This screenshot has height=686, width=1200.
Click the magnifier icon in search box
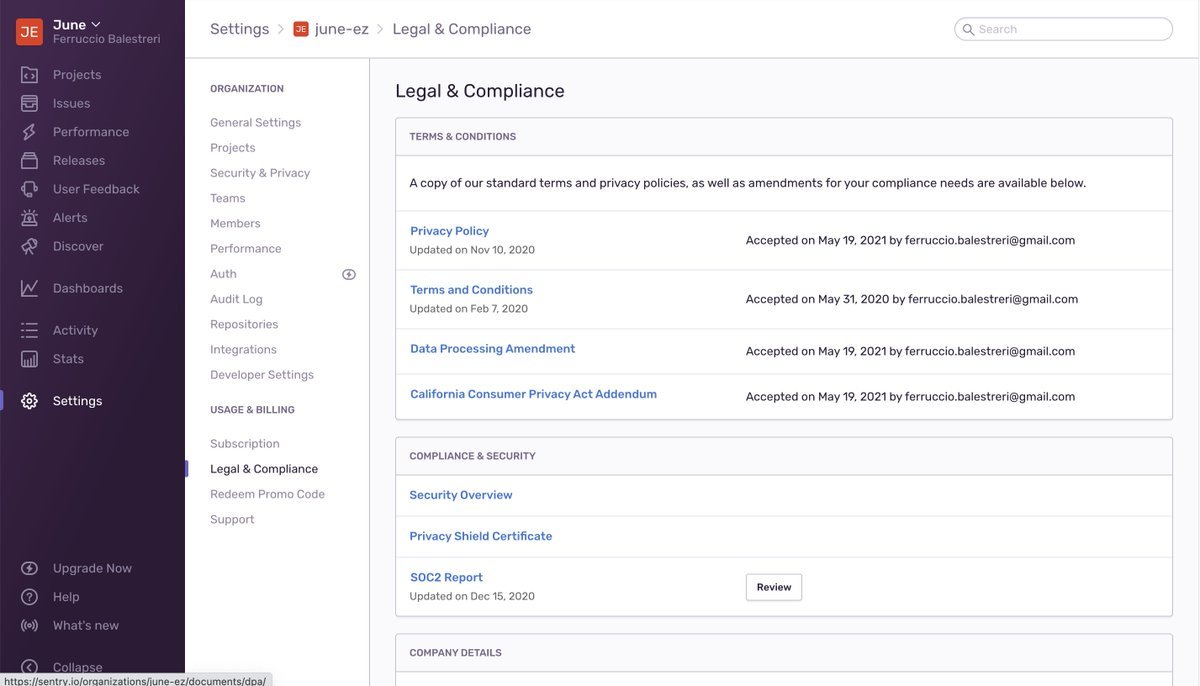click(968, 30)
